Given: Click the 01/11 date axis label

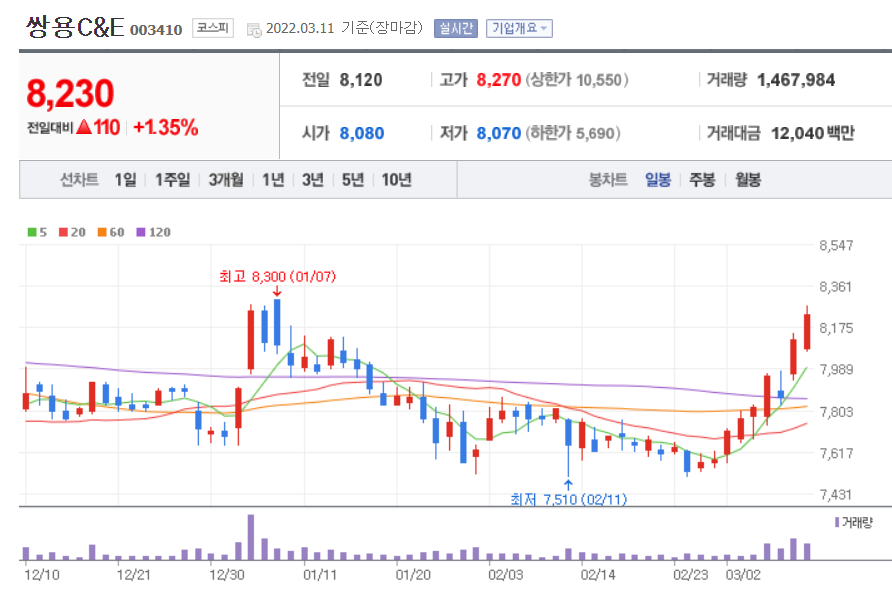Looking at the screenshot, I should pos(320,575).
